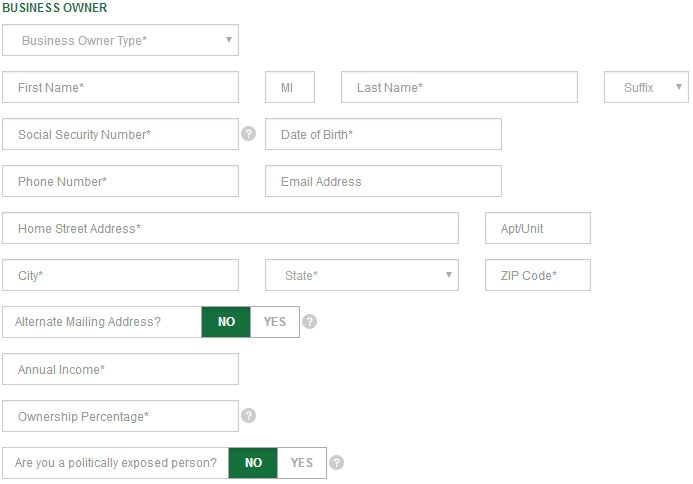Select the ZIP Code input
This screenshot has height=484, width=693.
coord(537,275)
